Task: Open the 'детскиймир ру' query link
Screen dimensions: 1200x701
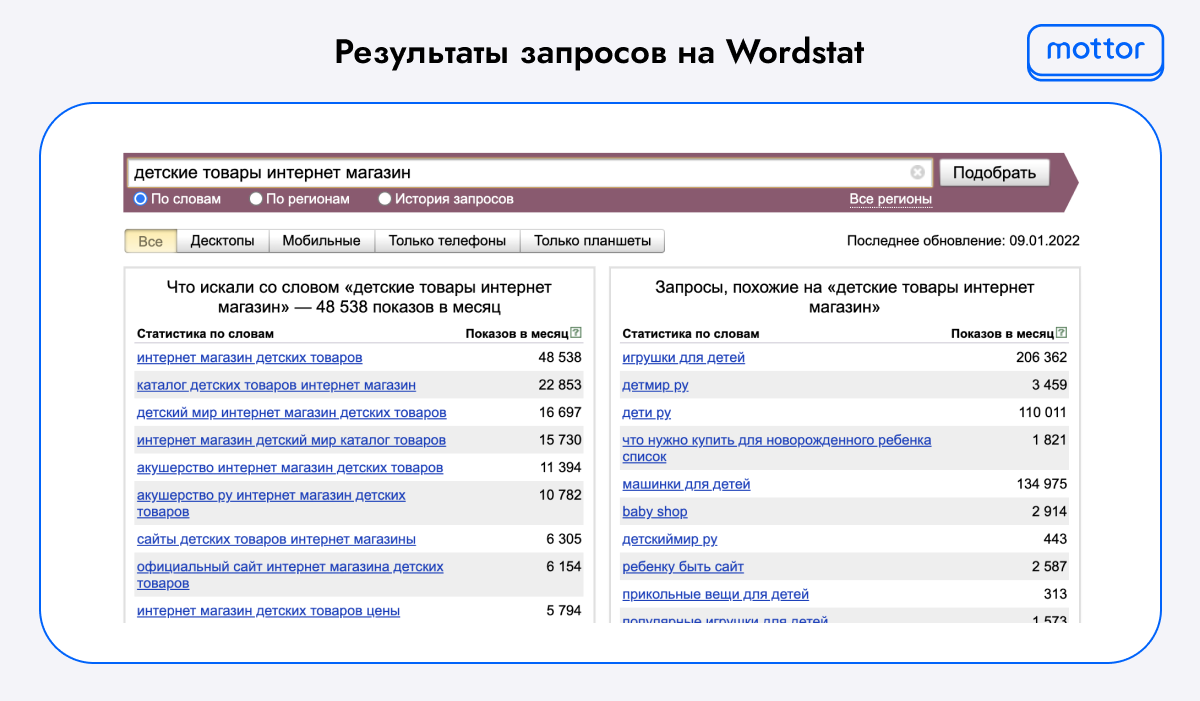Action: 670,539
